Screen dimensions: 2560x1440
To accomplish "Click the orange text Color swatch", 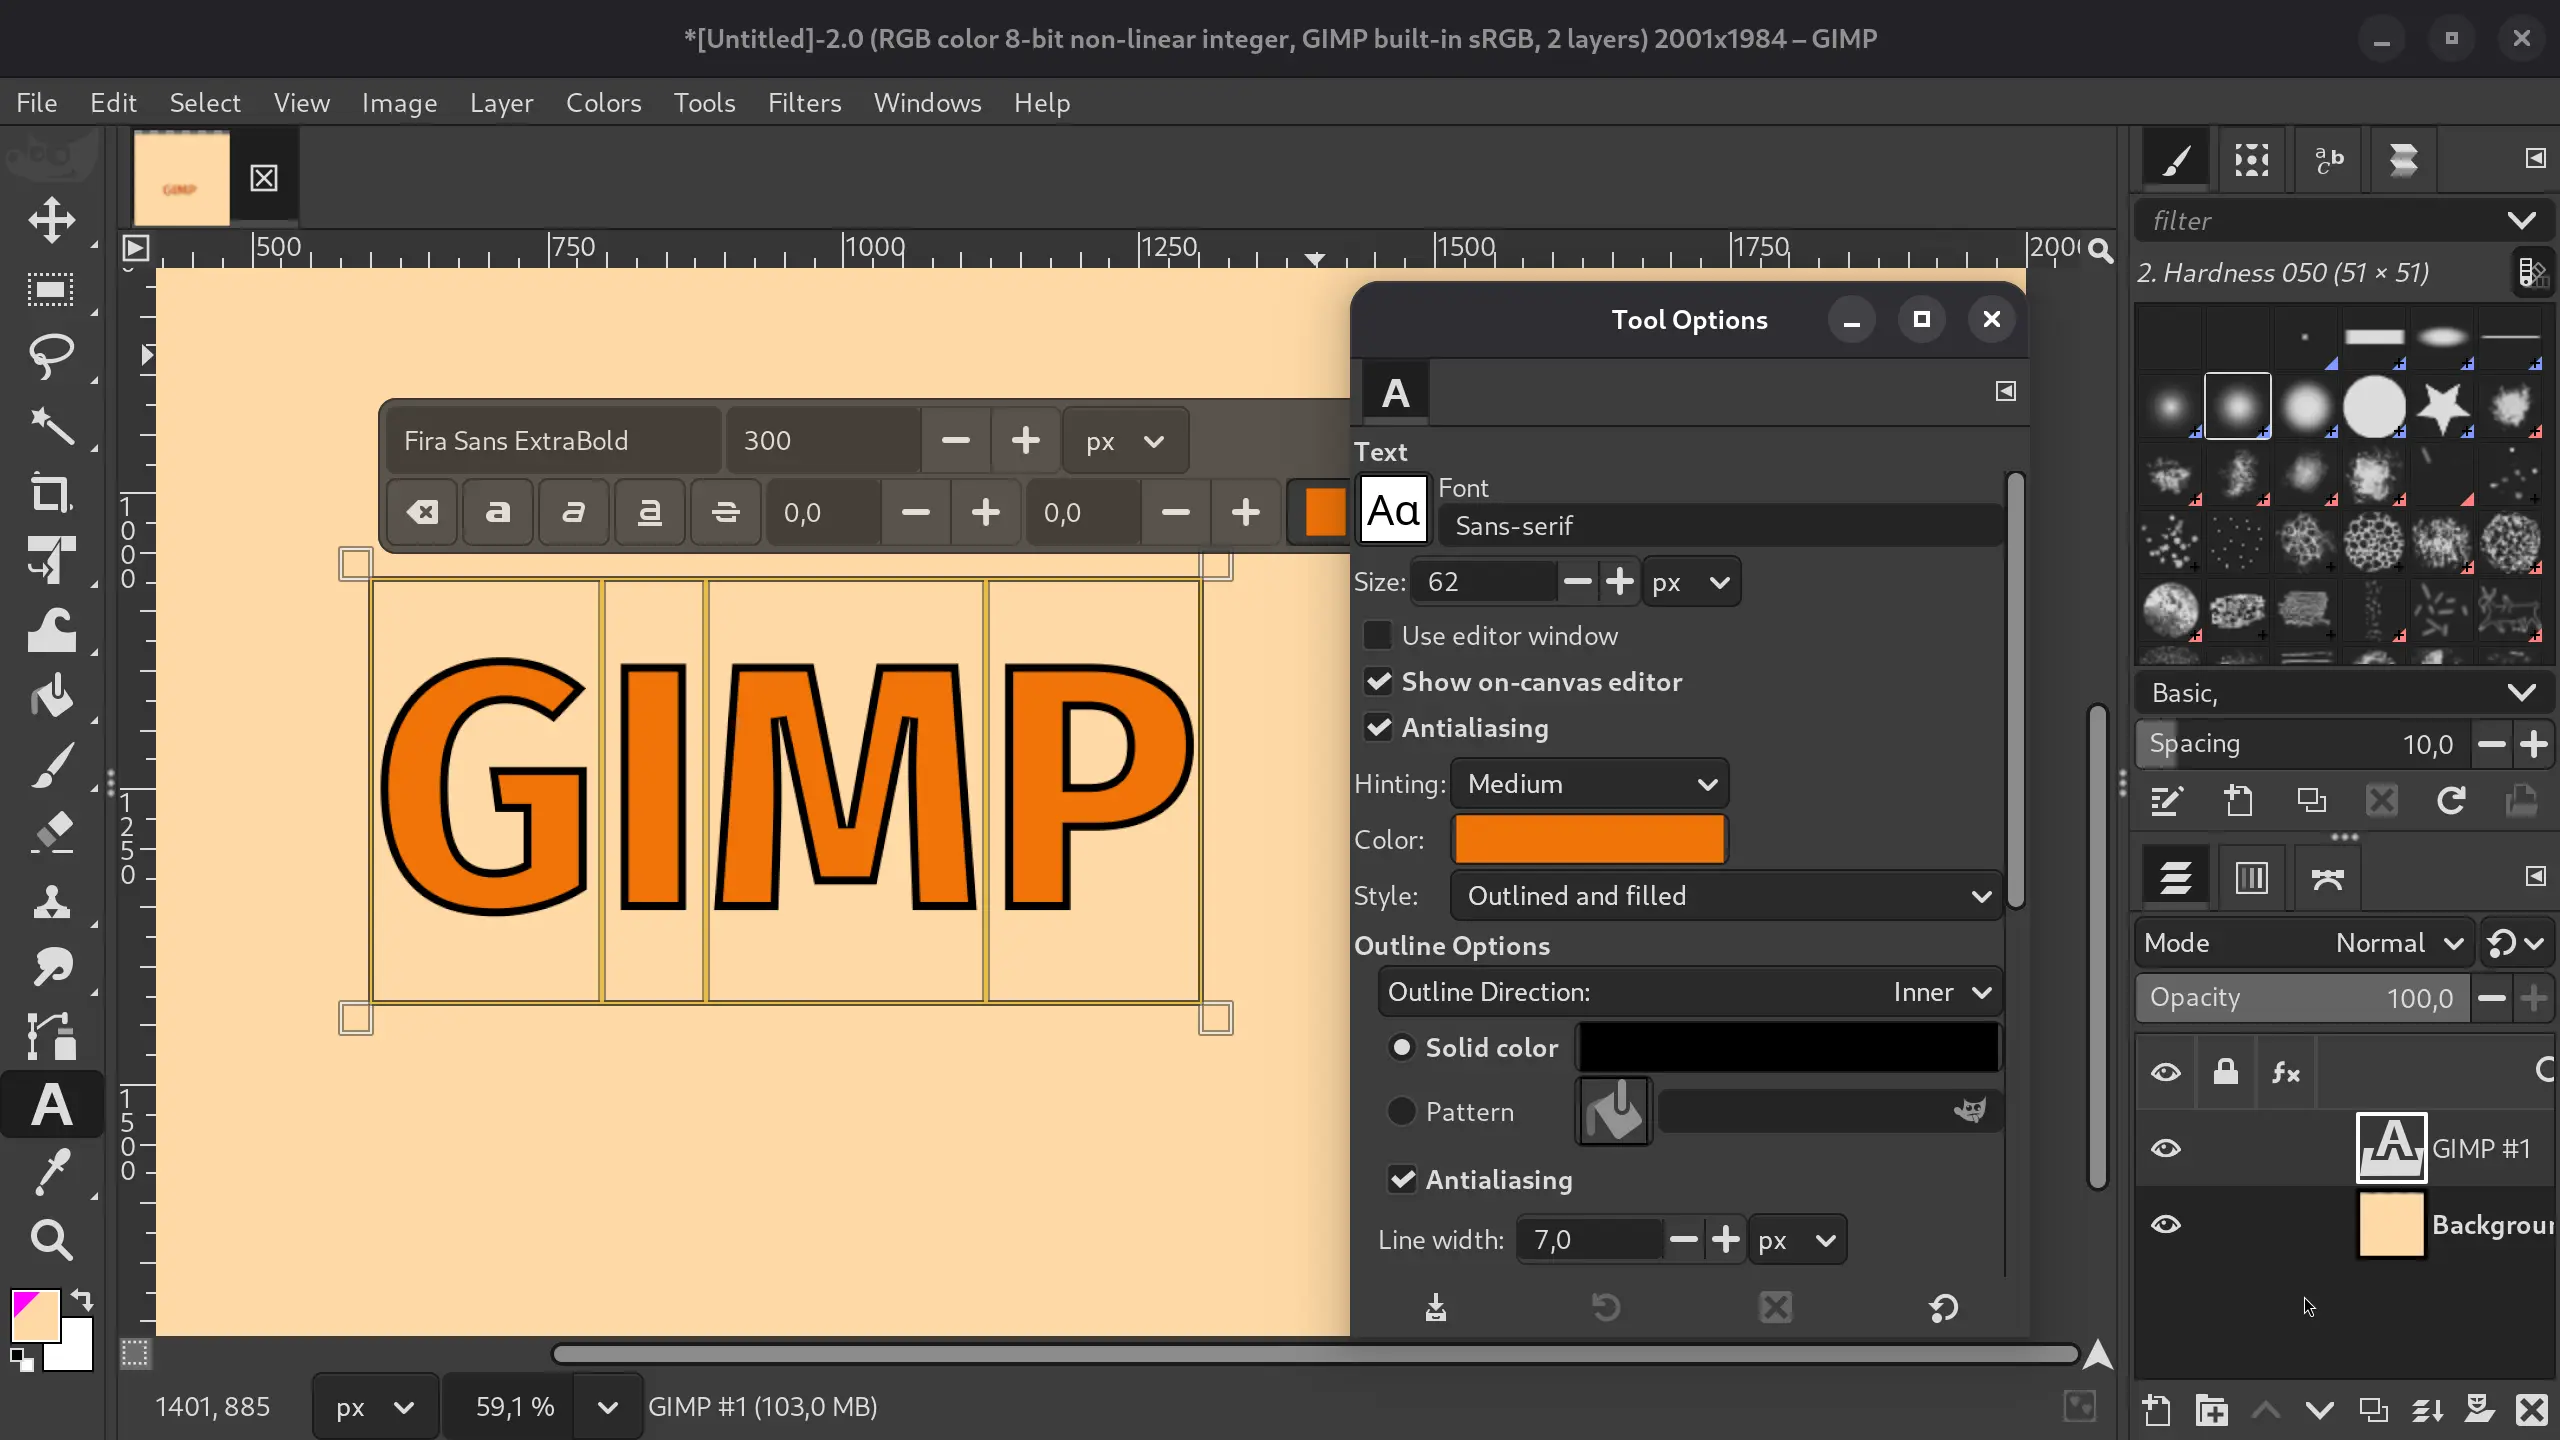I will (1589, 839).
